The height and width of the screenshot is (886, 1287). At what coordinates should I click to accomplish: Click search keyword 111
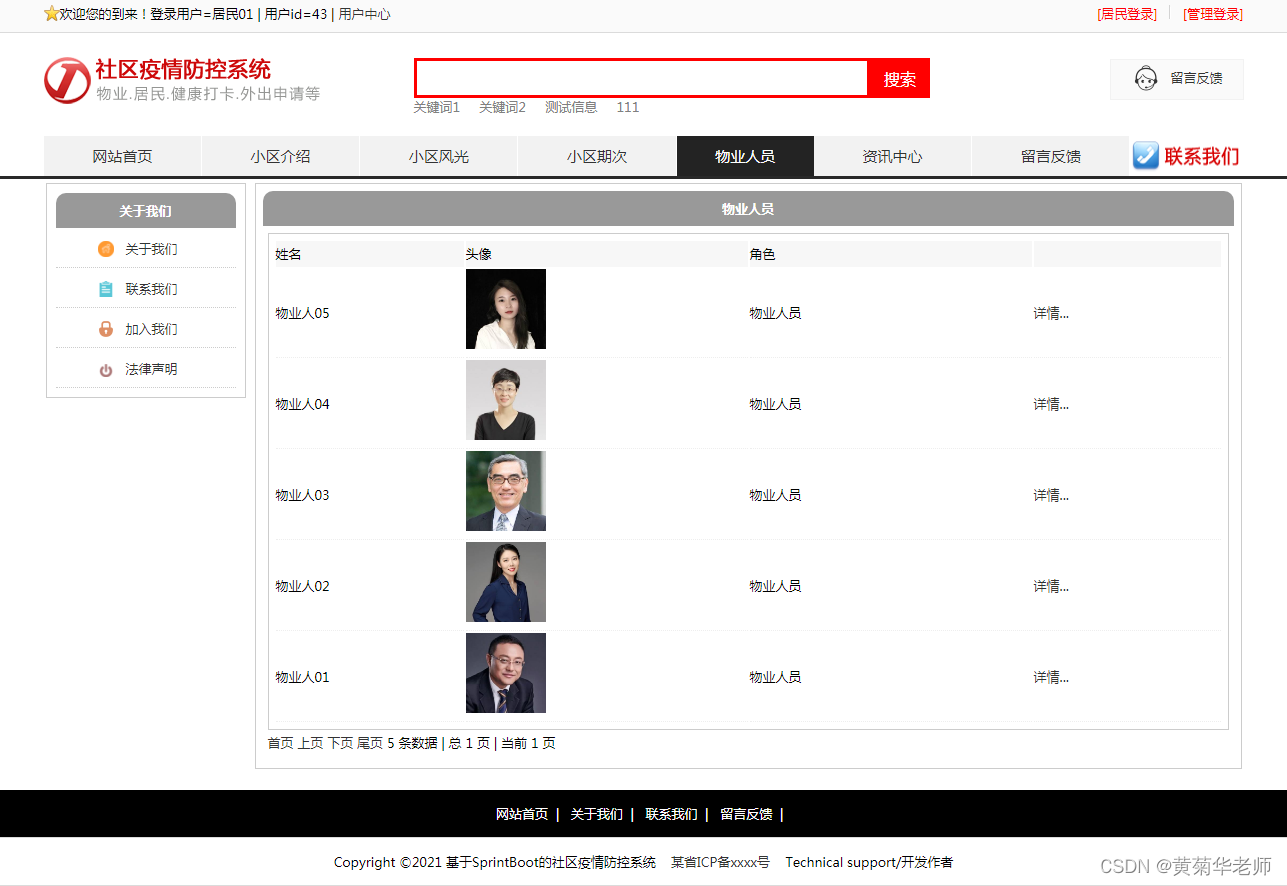click(x=627, y=107)
